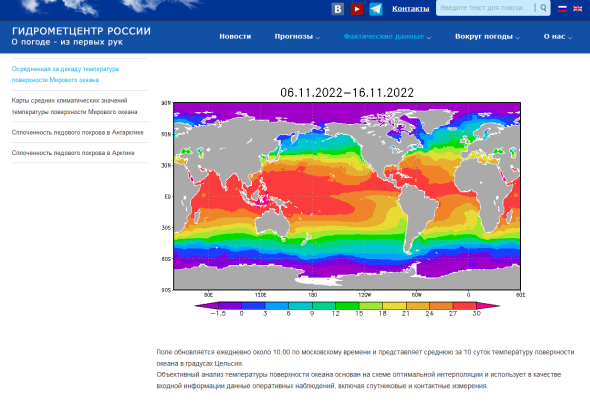Open Antarctic ice cover concentration link
This screenshot has width=590, height=402.
pyautogui.click(x=78, y=132)
